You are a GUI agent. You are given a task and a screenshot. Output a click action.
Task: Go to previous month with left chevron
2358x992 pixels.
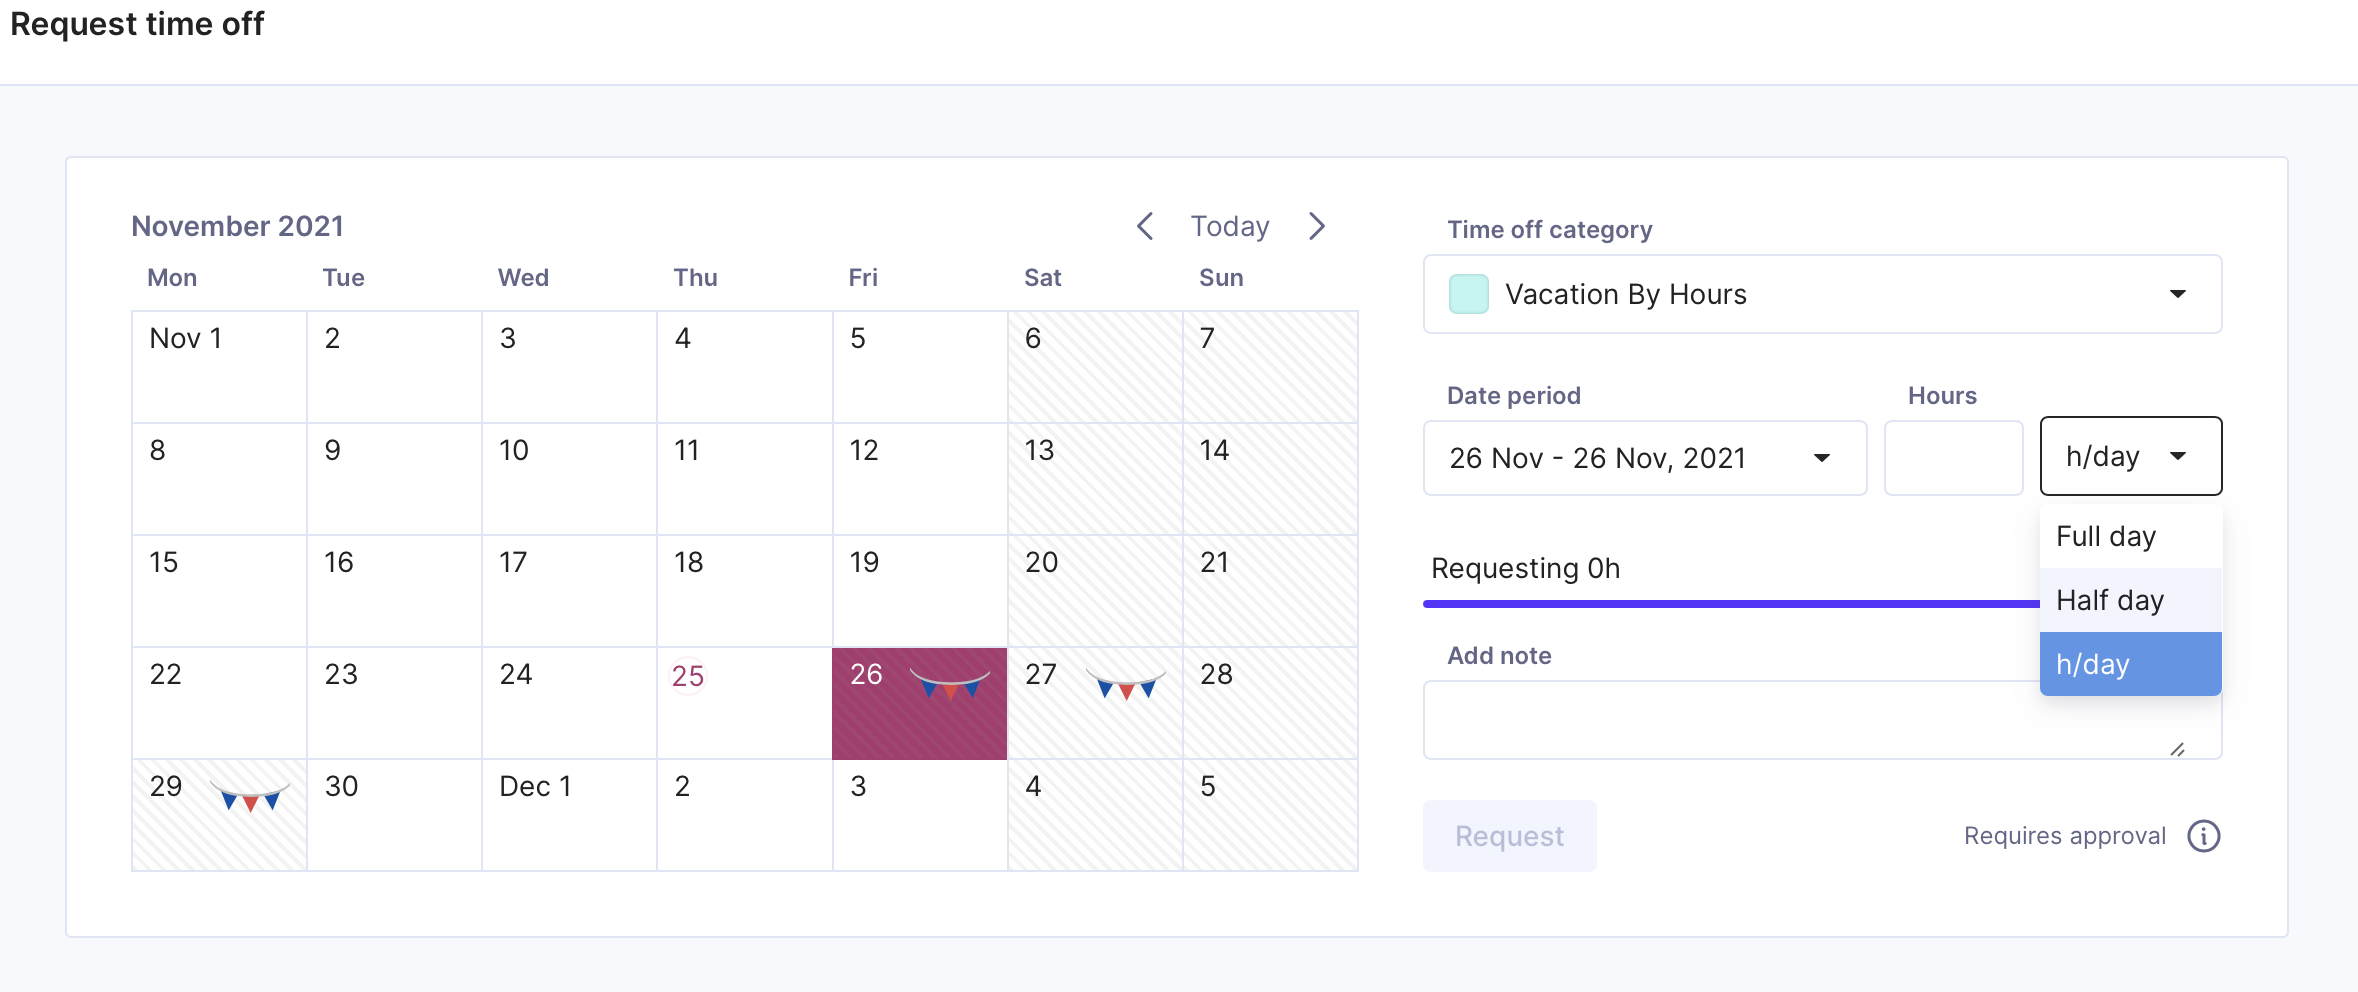(1146, 227)
